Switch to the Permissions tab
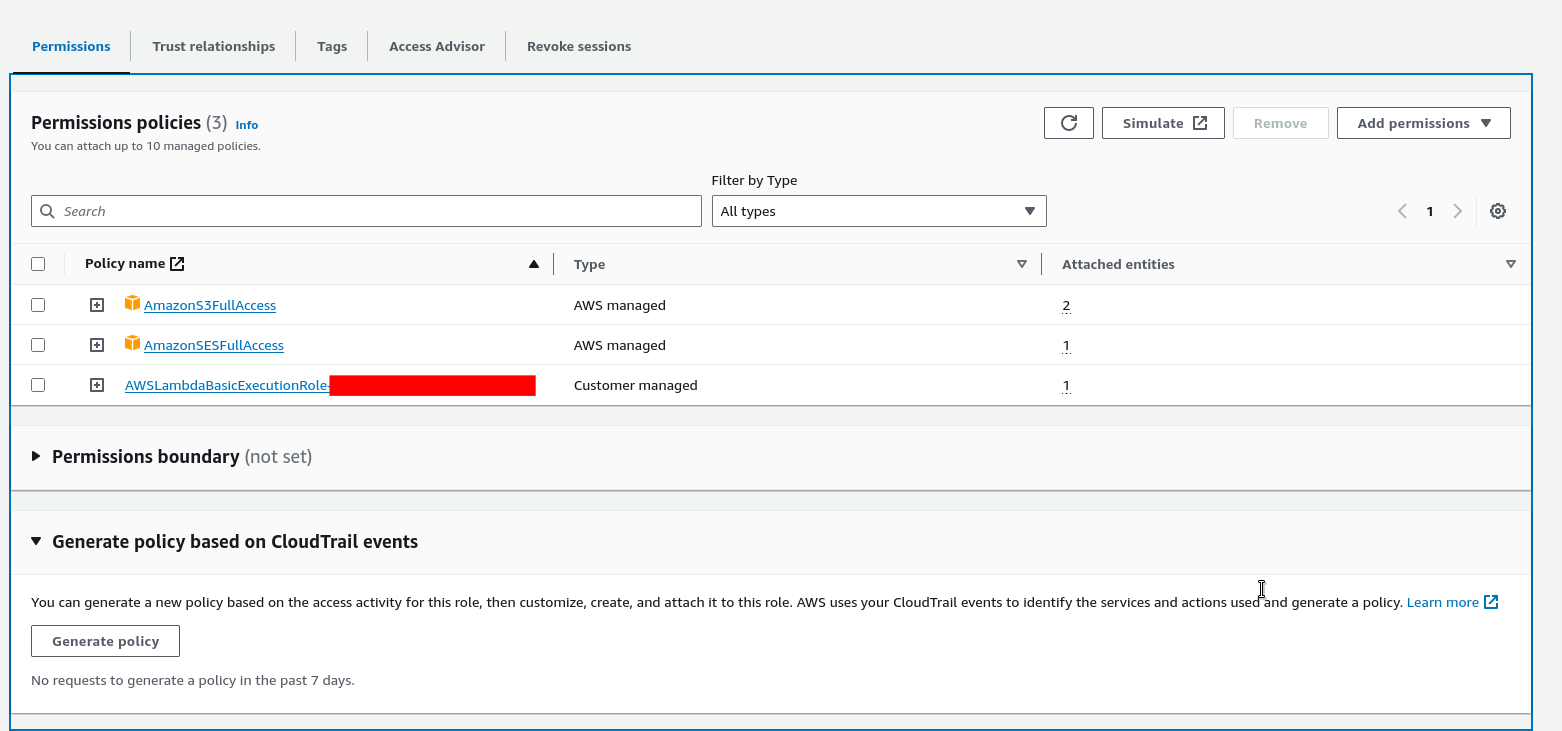 pos(71,46)
